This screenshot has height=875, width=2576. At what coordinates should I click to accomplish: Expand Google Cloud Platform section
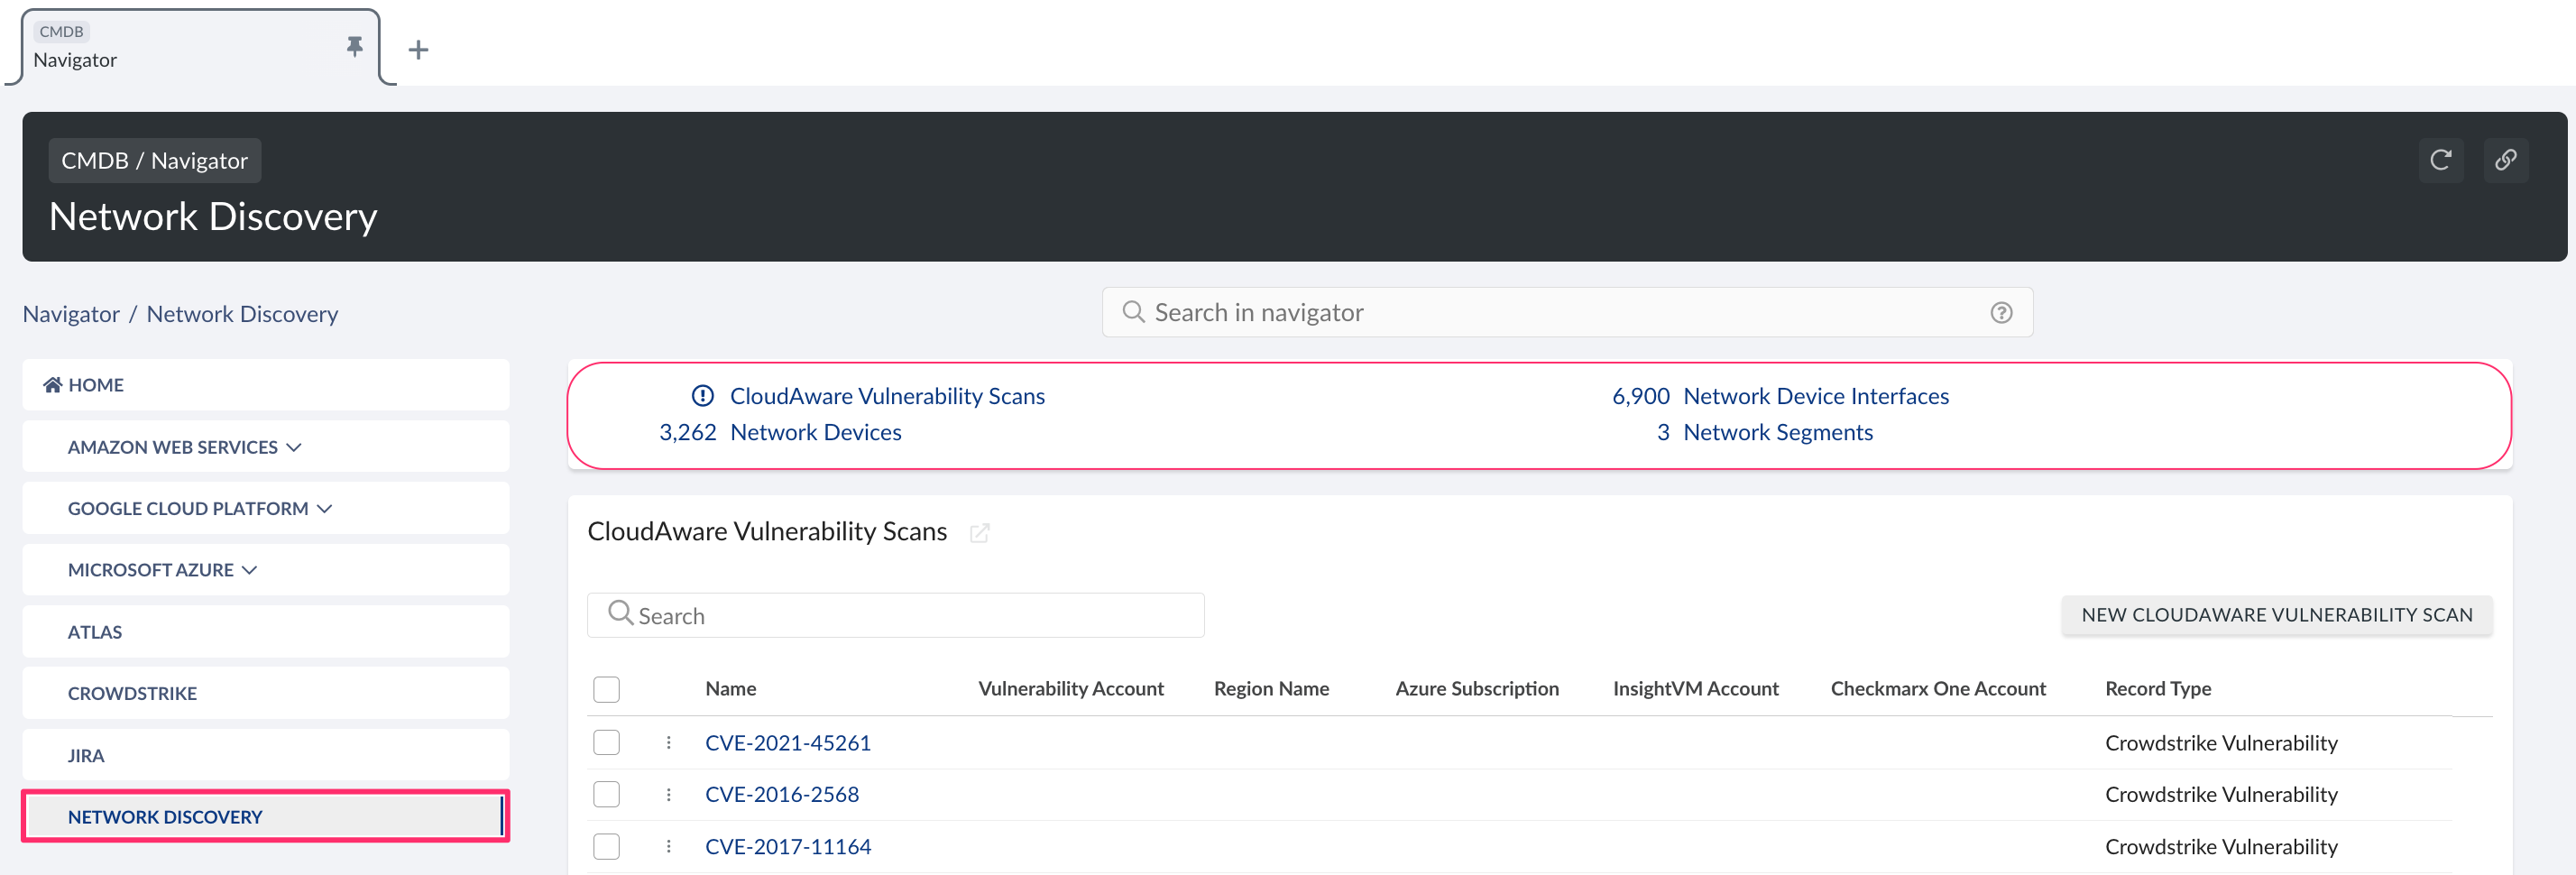tap(199, 508)
